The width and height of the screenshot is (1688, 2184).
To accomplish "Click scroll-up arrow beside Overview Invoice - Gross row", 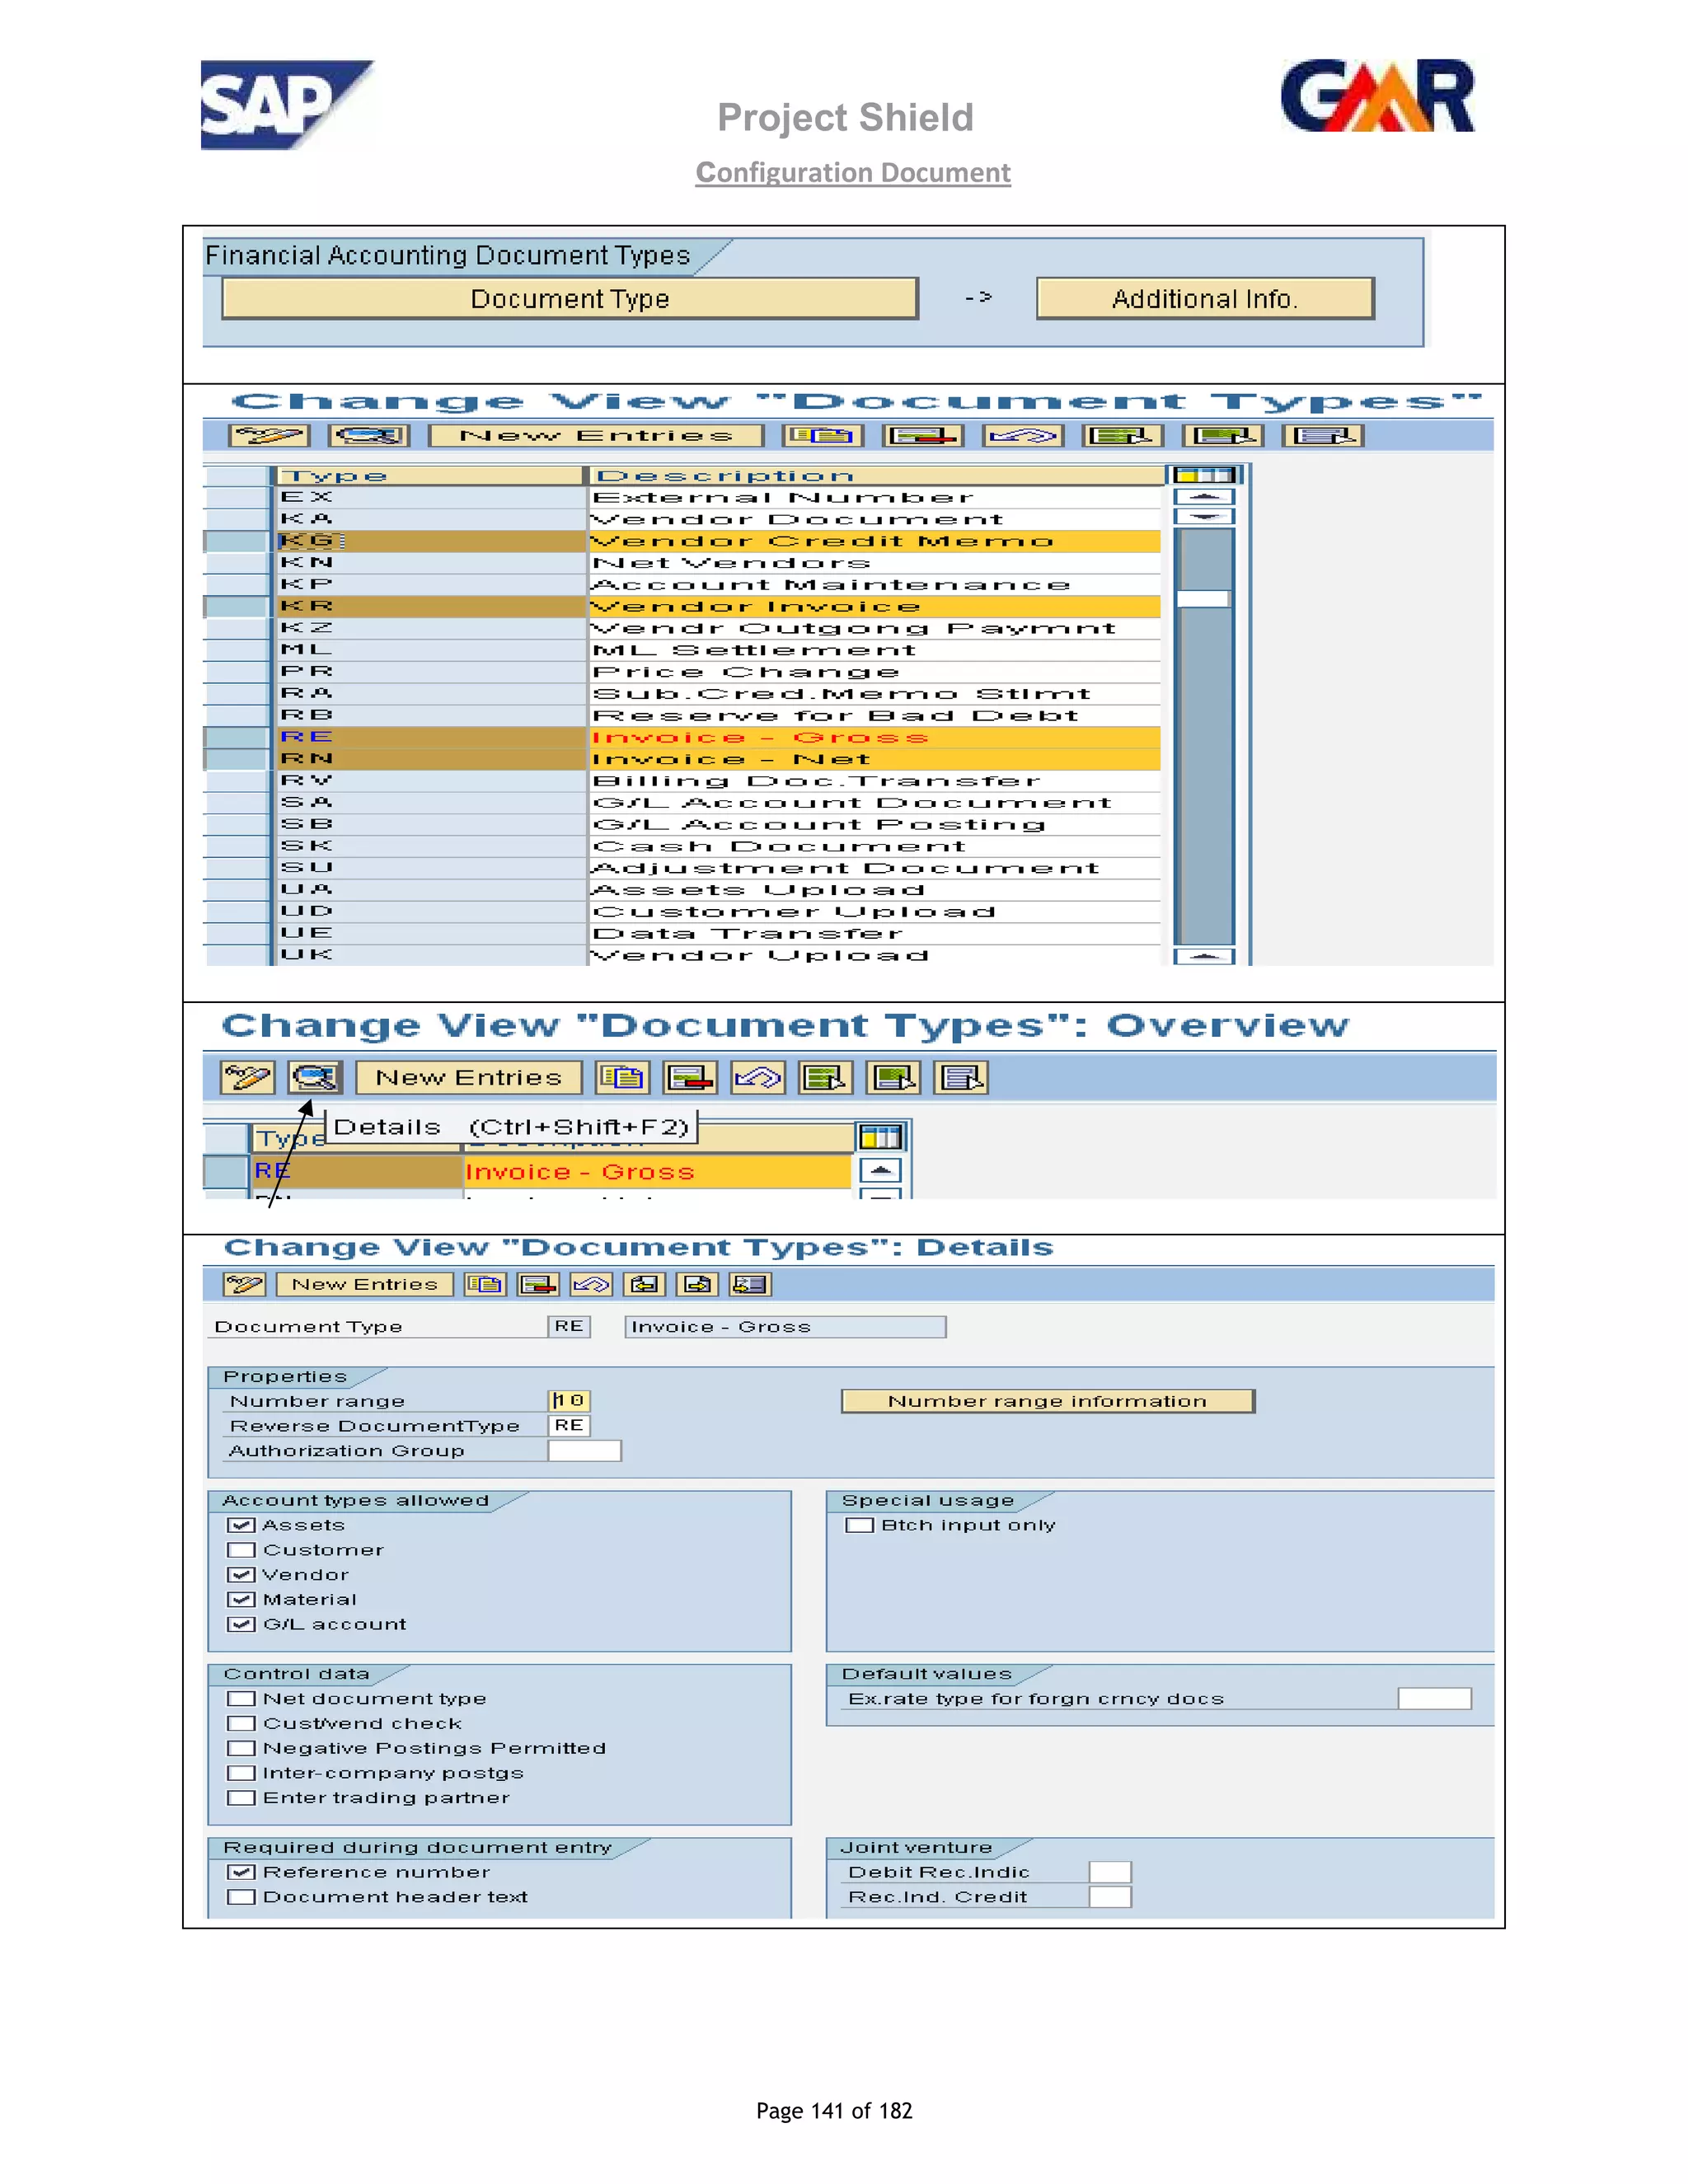I will tap(880, 1171).
